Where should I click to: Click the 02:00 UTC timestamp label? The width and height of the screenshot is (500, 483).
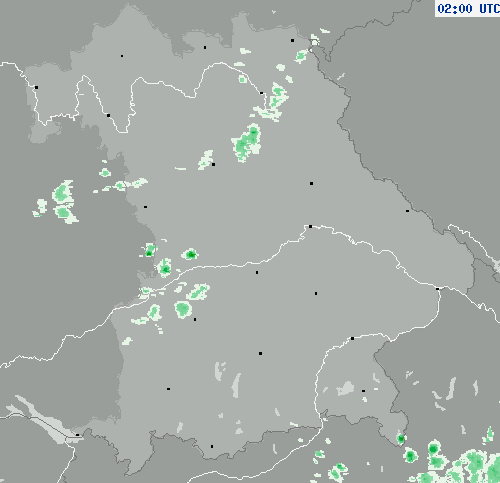(468, 8)
